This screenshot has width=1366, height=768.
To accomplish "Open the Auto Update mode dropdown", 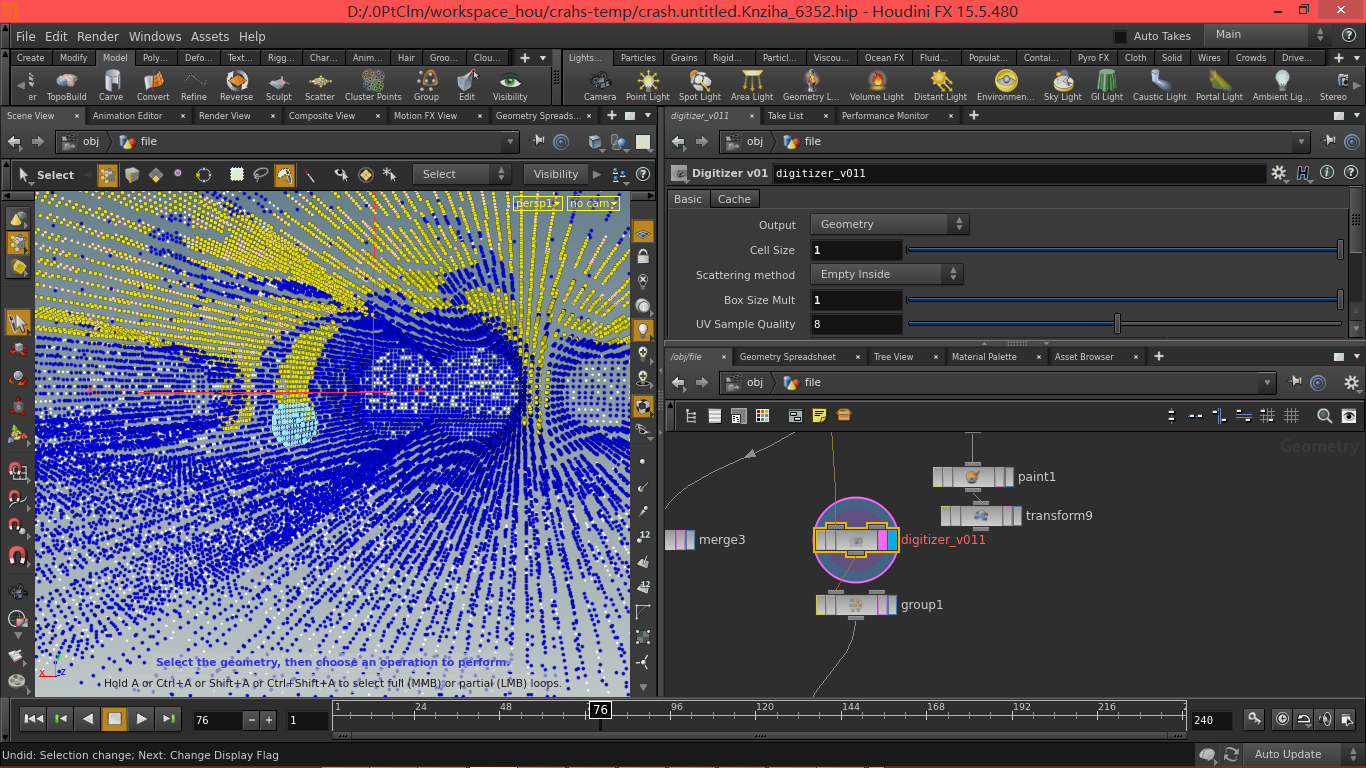I will point(1295,755).
